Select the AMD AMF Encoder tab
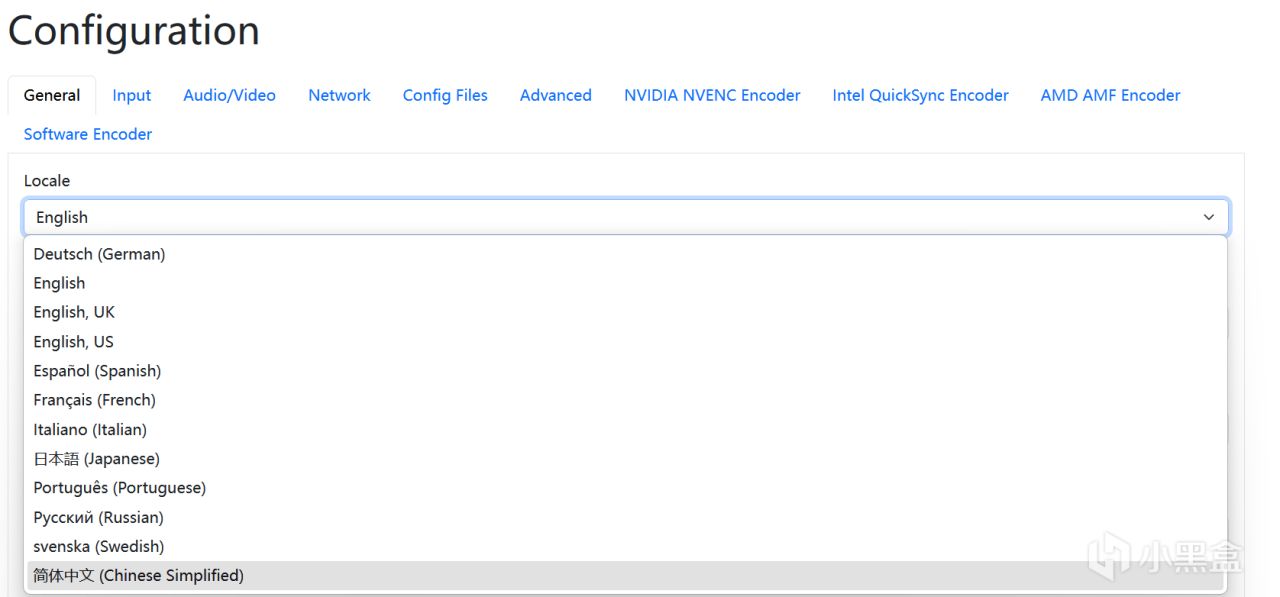Viewport: 1280px width, 597px height. [1110, 95]
